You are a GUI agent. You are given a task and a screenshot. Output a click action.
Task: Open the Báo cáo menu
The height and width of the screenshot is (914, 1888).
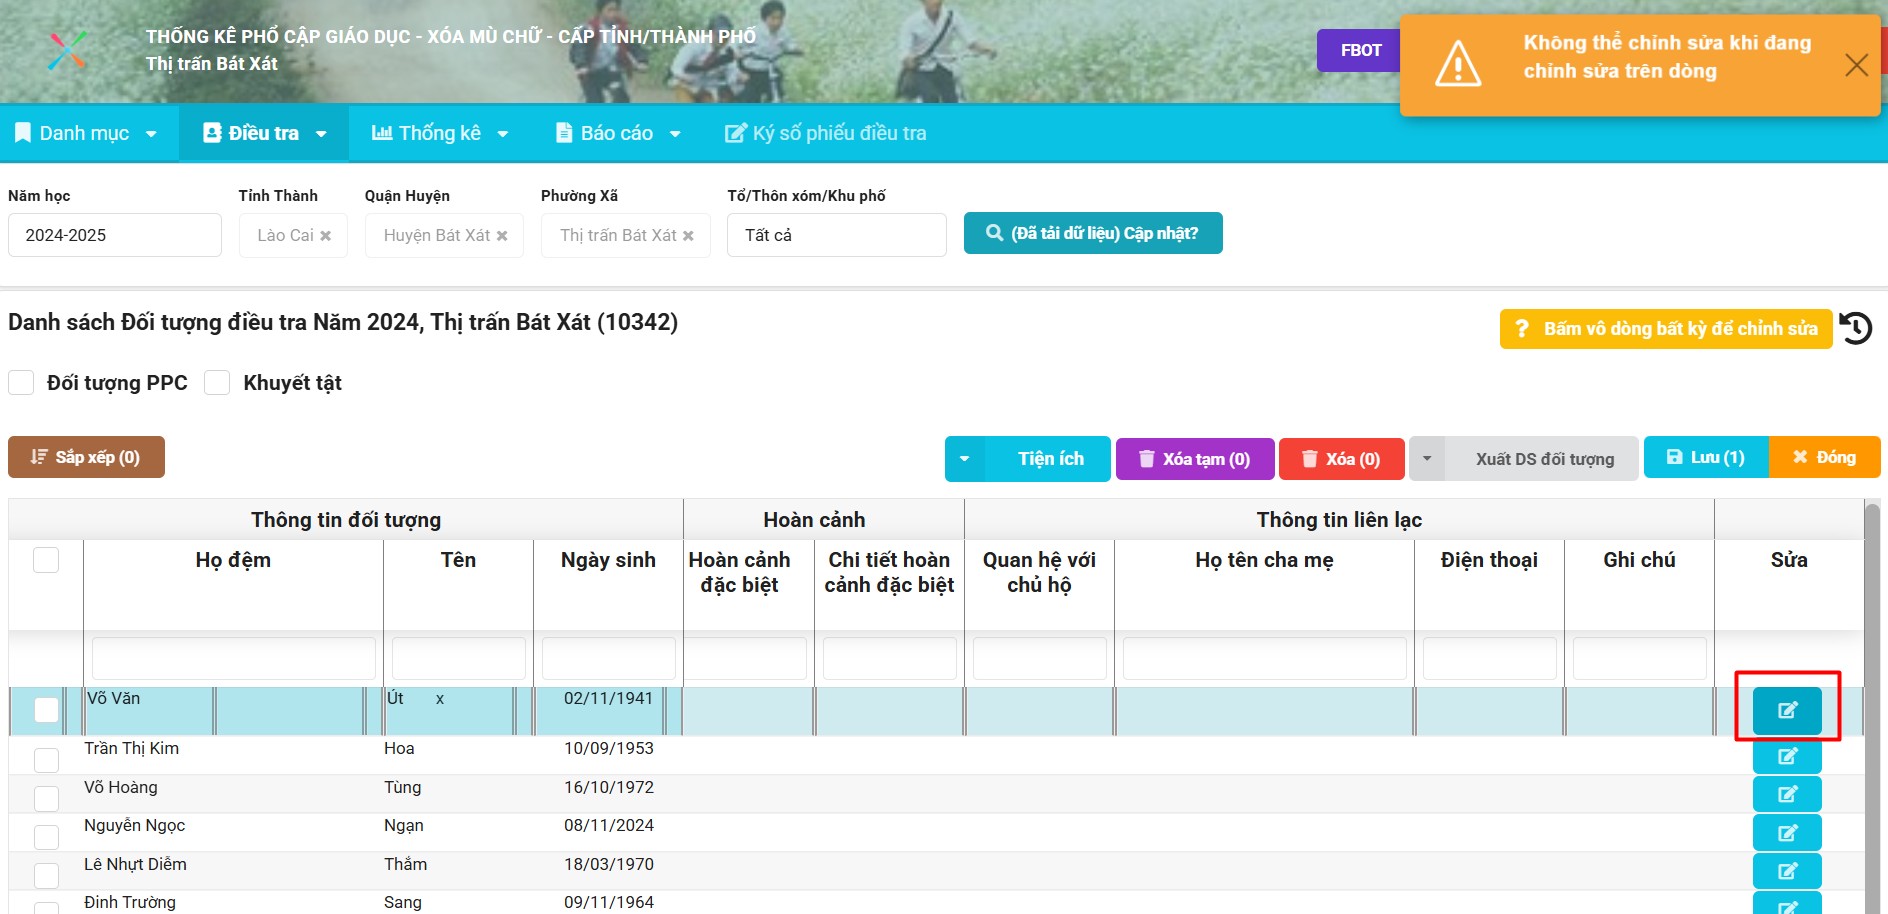tap(617, 133)
